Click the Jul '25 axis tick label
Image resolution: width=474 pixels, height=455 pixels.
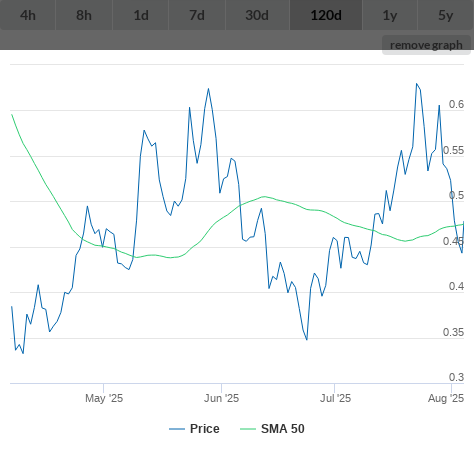tap(335, 398)
